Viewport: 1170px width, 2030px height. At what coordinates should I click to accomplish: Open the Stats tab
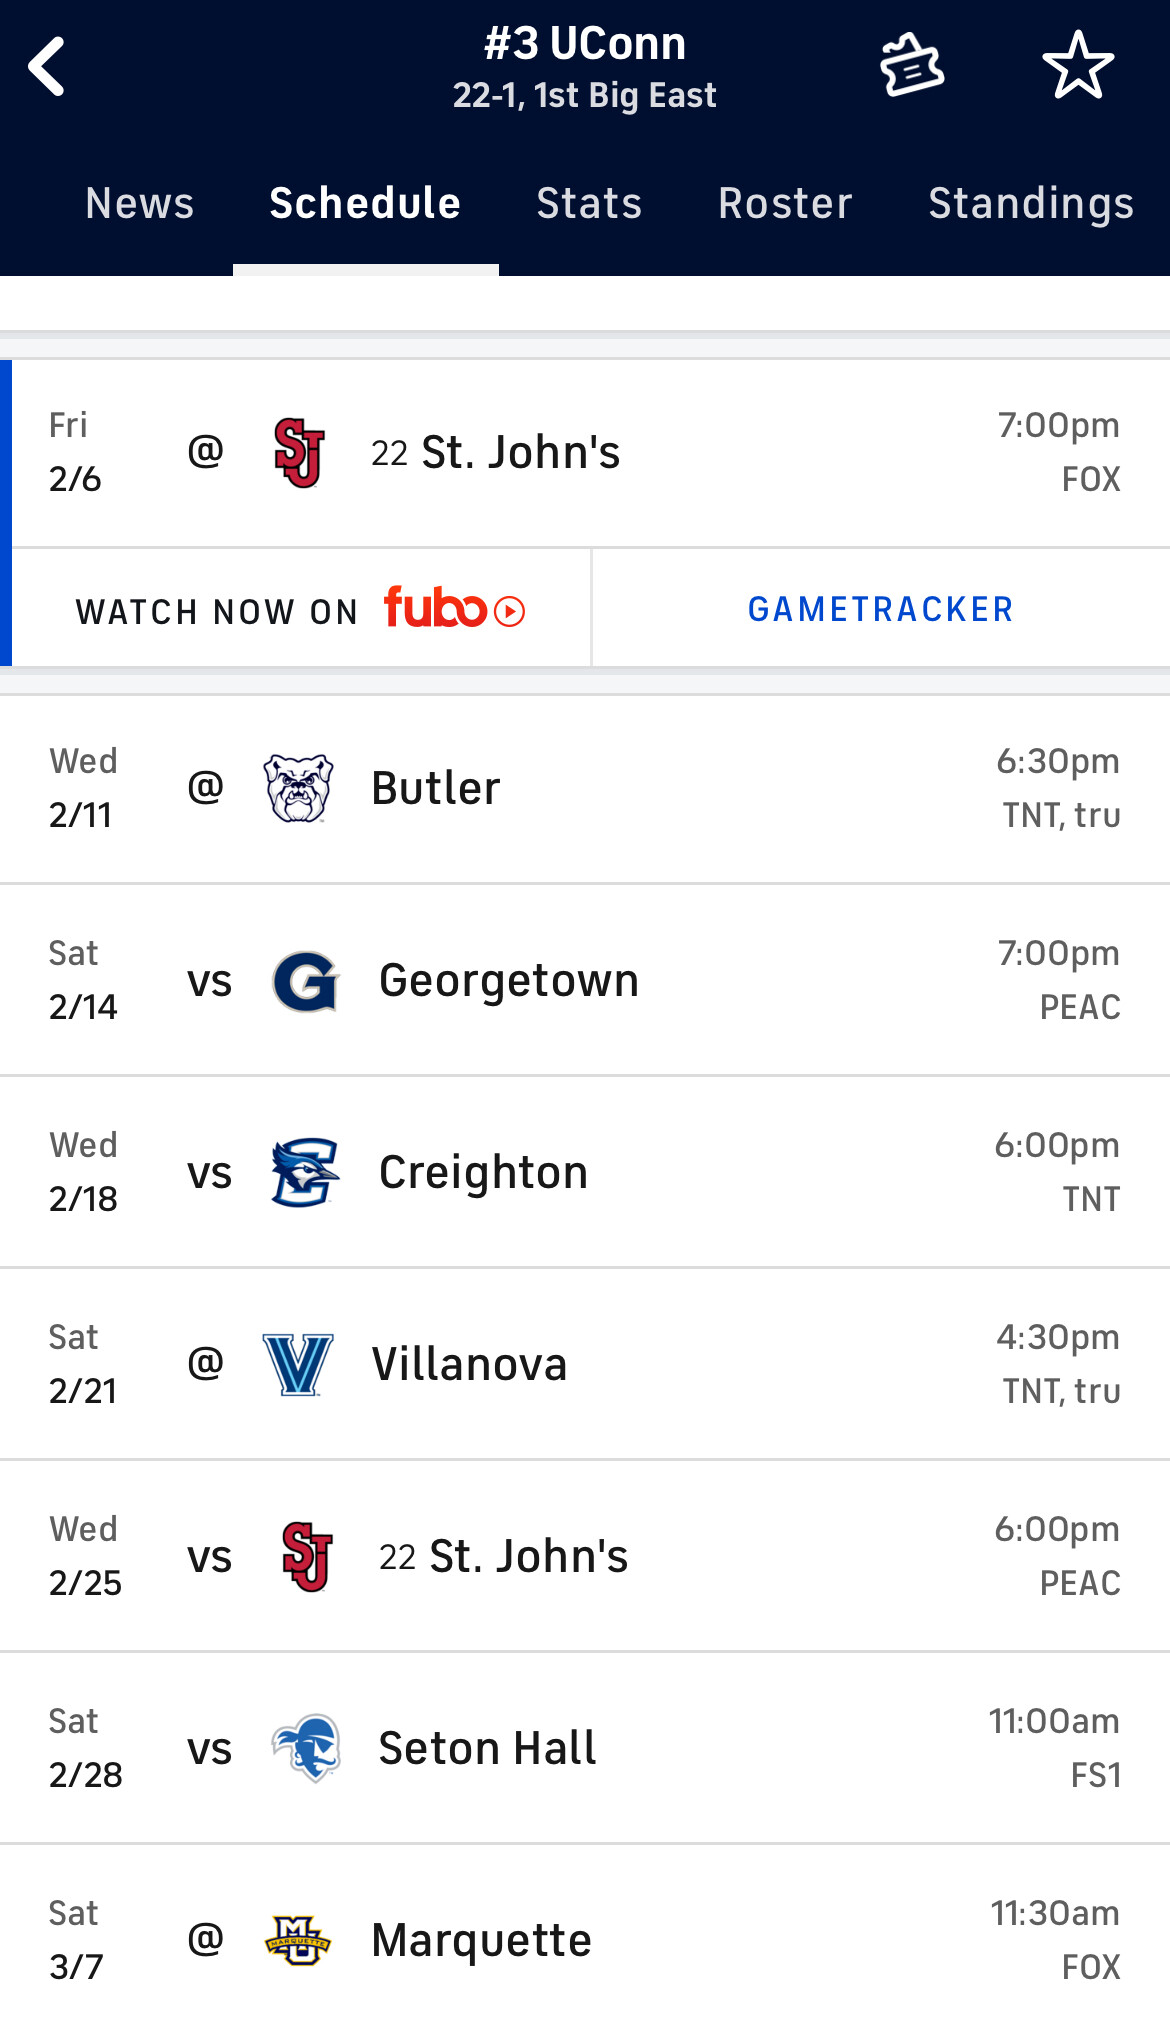coord(589,203)
